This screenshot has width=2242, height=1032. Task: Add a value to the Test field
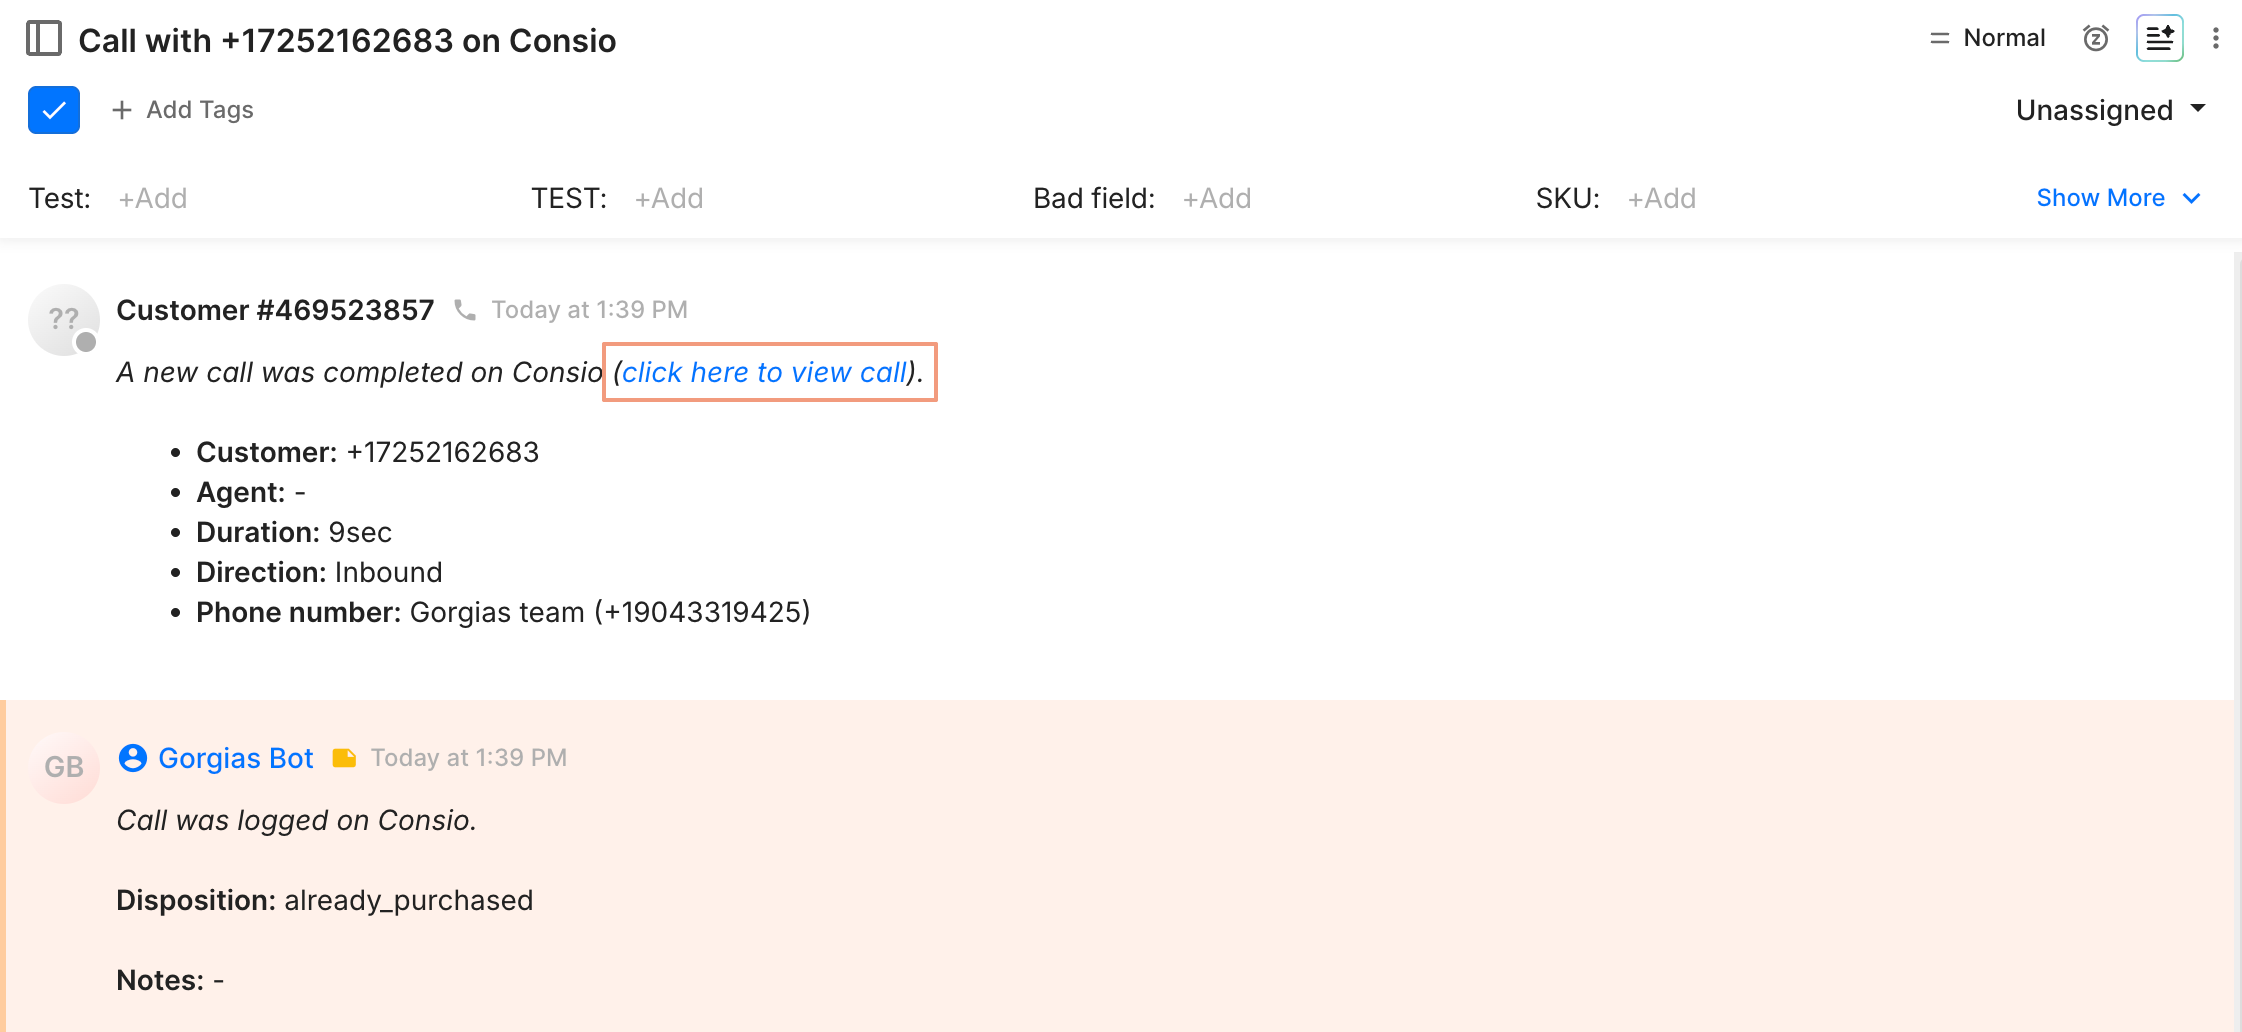pos(153,198)
